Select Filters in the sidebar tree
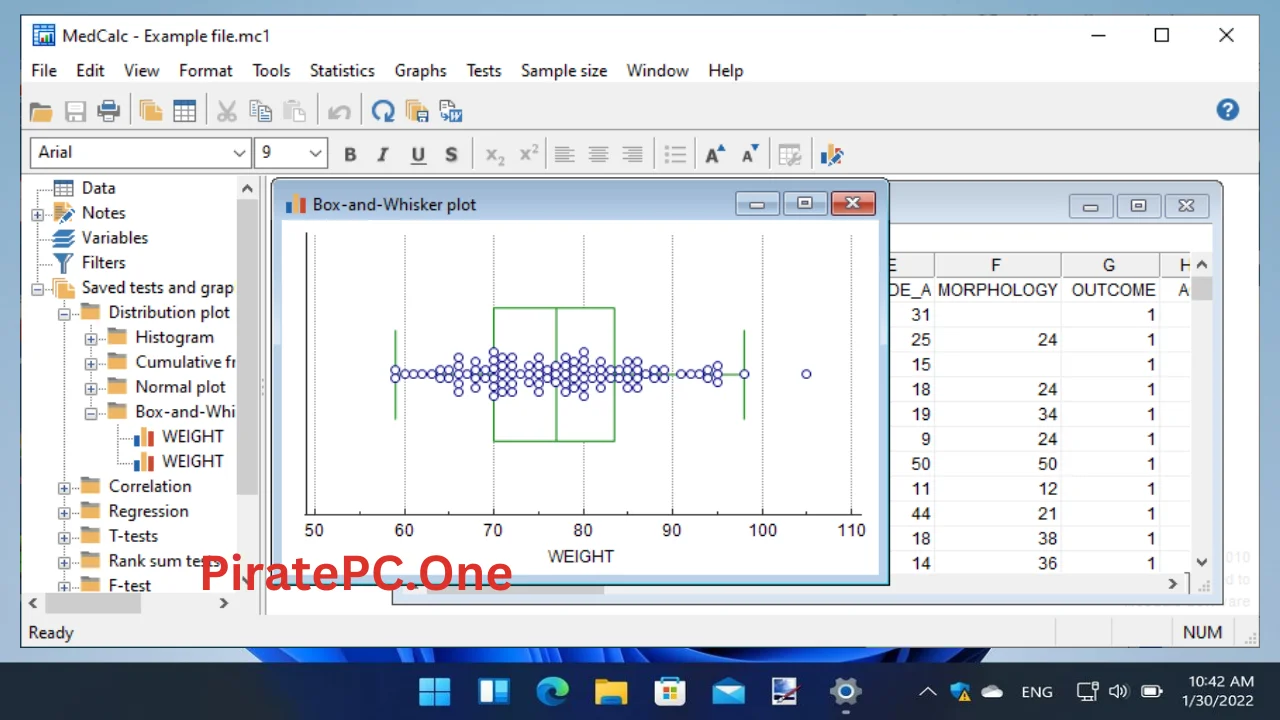This screenshot has height=720, width=1280. [x=104, y=263]
